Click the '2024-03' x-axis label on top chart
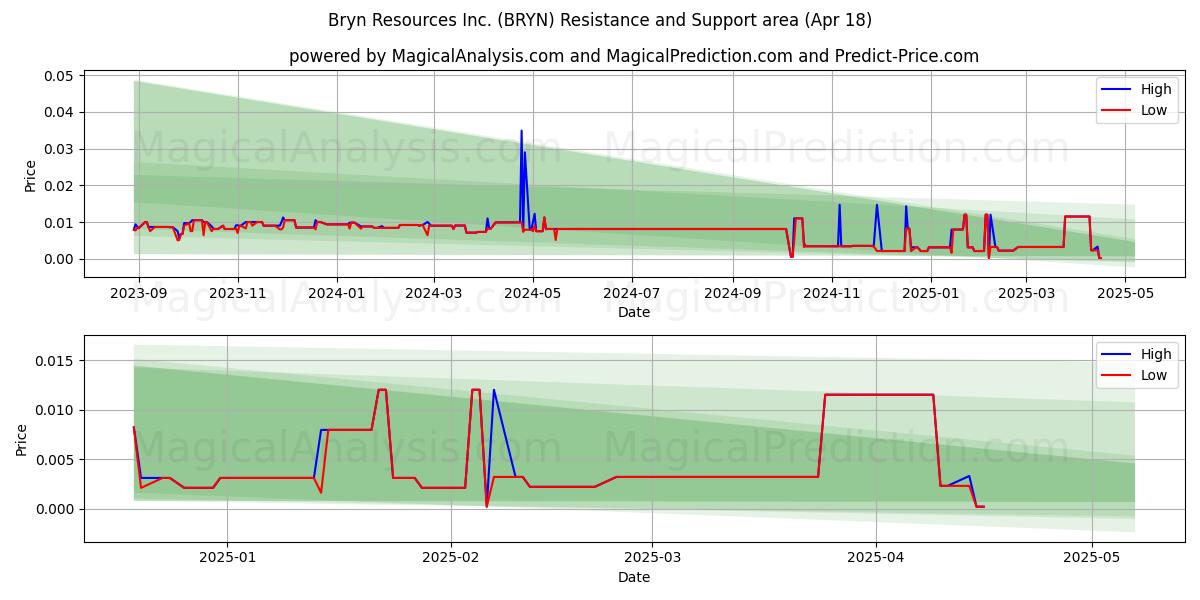 [434, 294]
